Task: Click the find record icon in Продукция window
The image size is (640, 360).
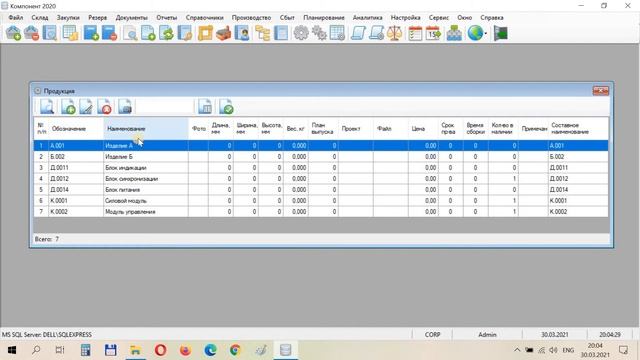Action: (47, 107)
